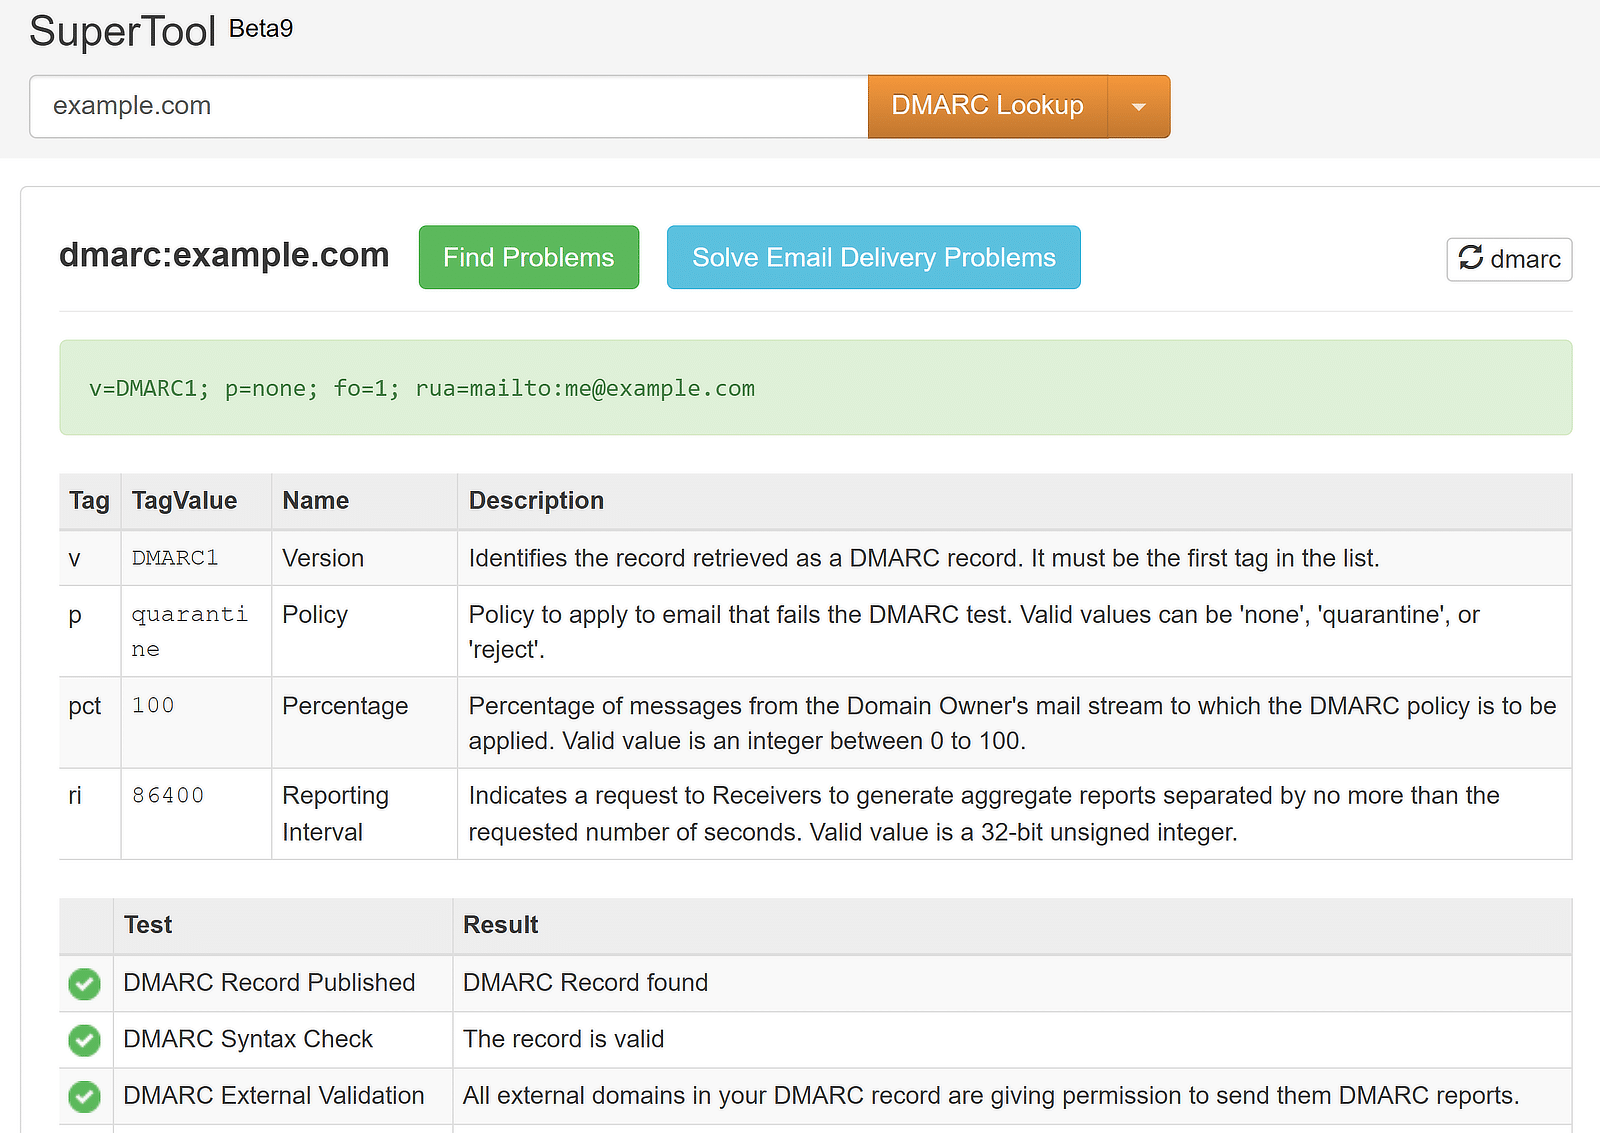This screenshot has height=1133, width=1600.
Task: Click the SuperTool title link
Action: click(122, 30)
